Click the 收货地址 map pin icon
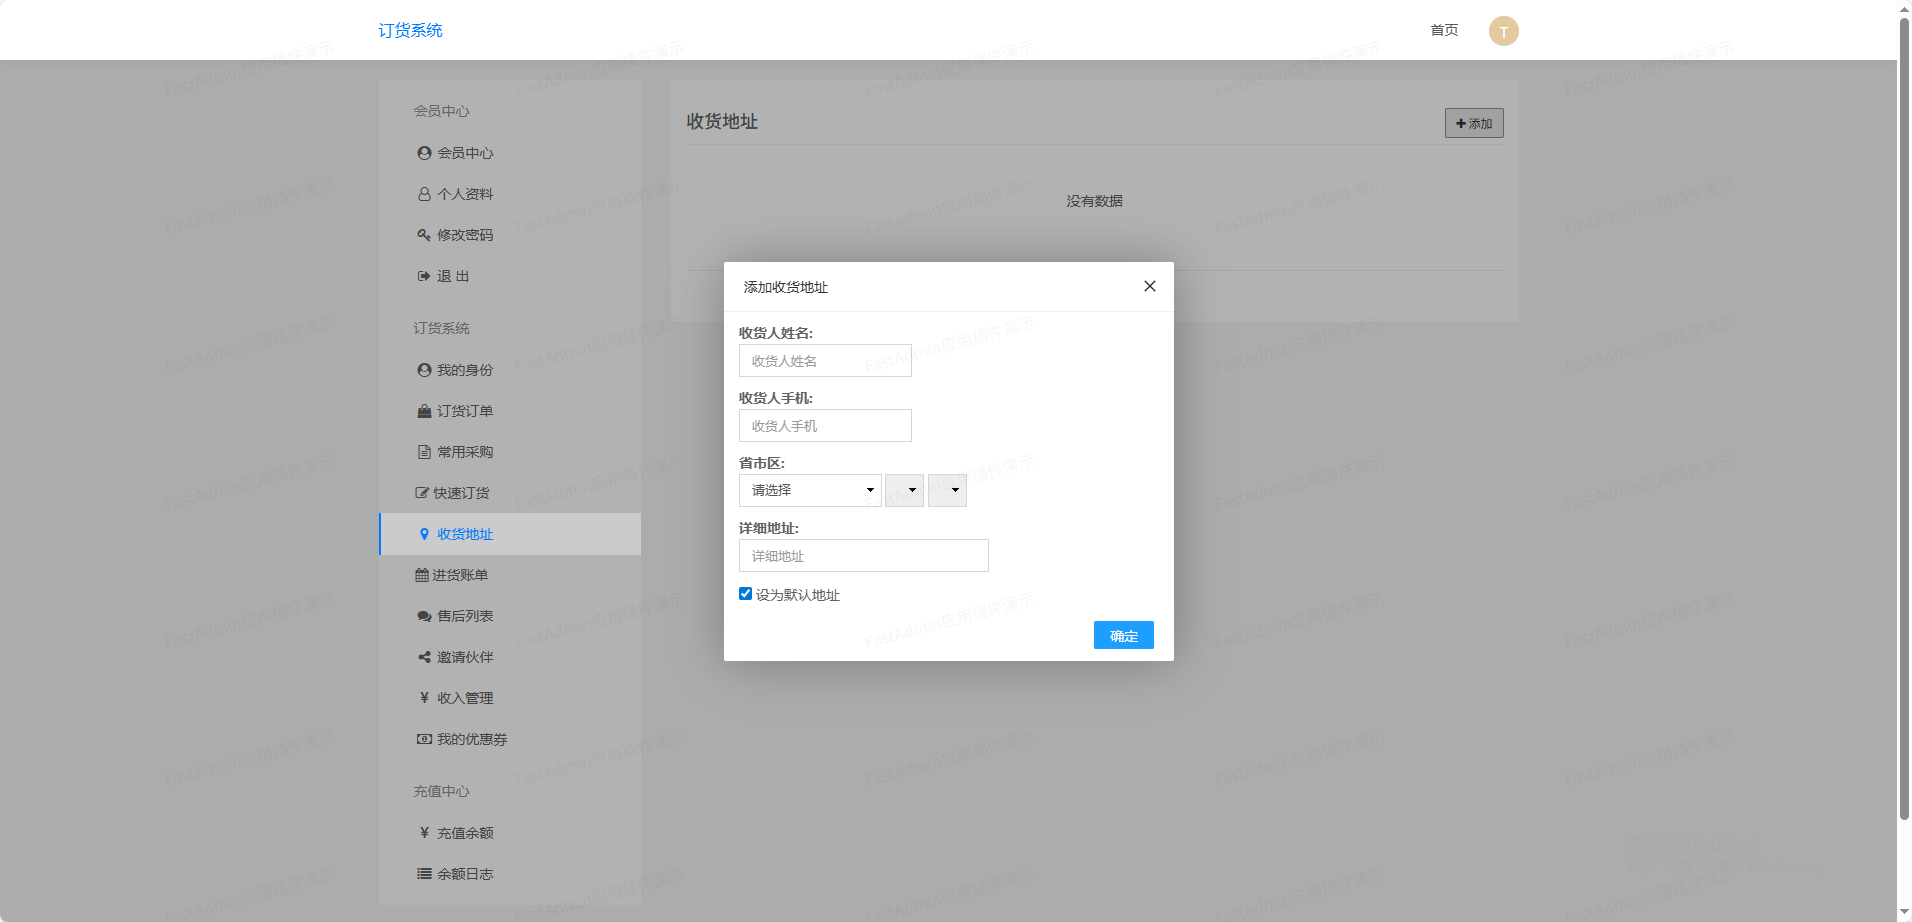Viewport: 1912px width, 922px height. point(424,534)
